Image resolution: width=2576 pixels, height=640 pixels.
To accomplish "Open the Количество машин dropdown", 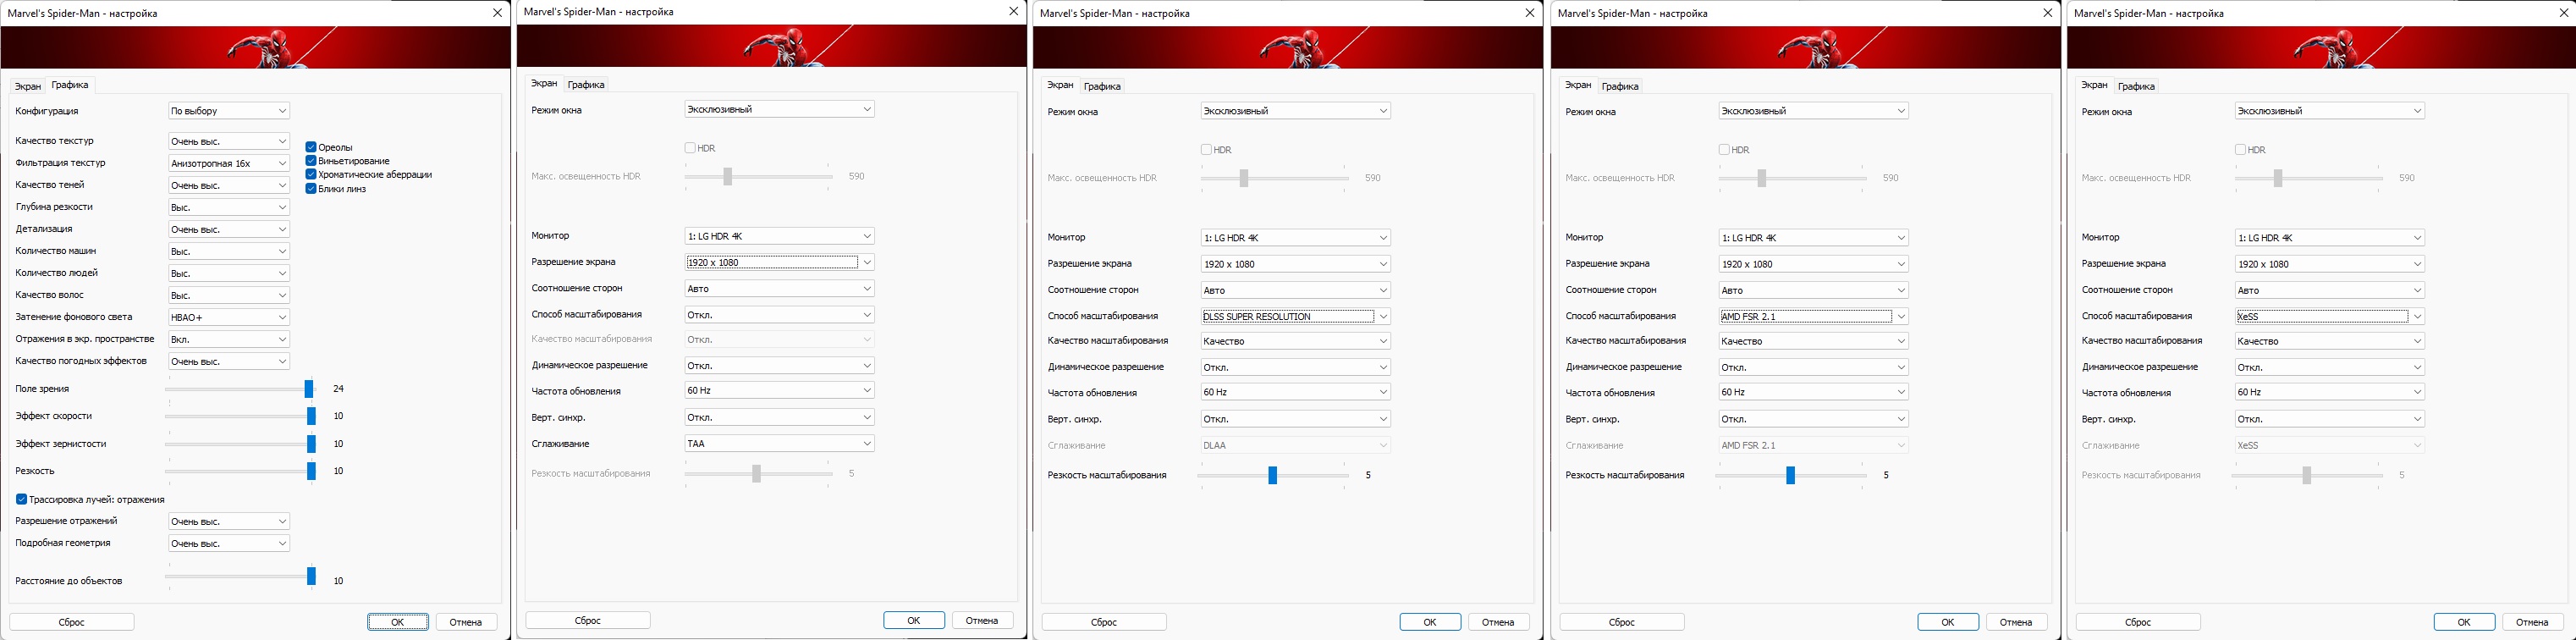I will coord(229,251).
